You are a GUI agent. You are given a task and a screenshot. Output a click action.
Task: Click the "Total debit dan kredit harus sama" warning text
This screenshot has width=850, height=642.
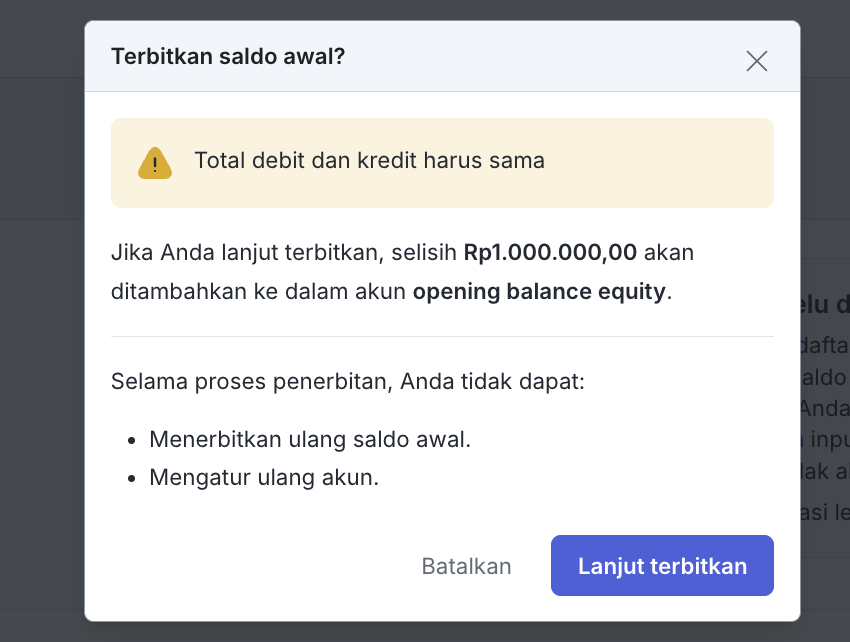pos(369,160)
